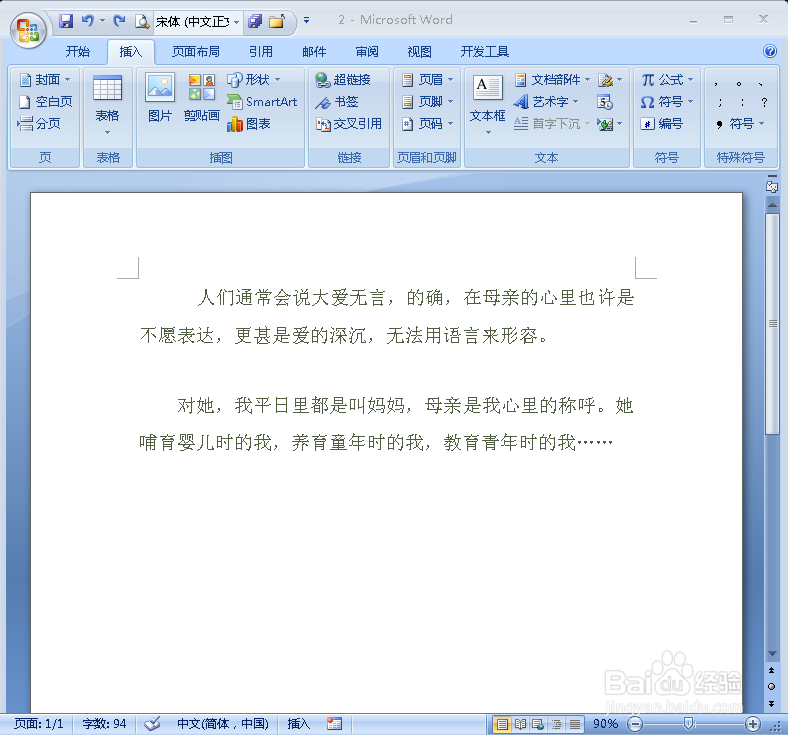Switch to the Page Layout (页面布局) tab
The height and width of the screenshot is (735, 788).
pyautogui.click(x=195, y=51)
